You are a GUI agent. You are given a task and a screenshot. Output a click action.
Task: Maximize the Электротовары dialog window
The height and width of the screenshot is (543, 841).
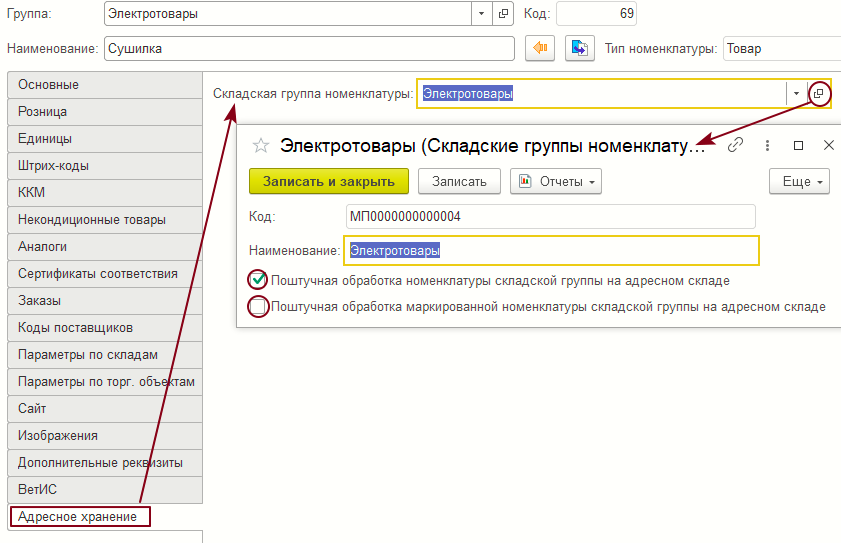[x=798, y=145]
